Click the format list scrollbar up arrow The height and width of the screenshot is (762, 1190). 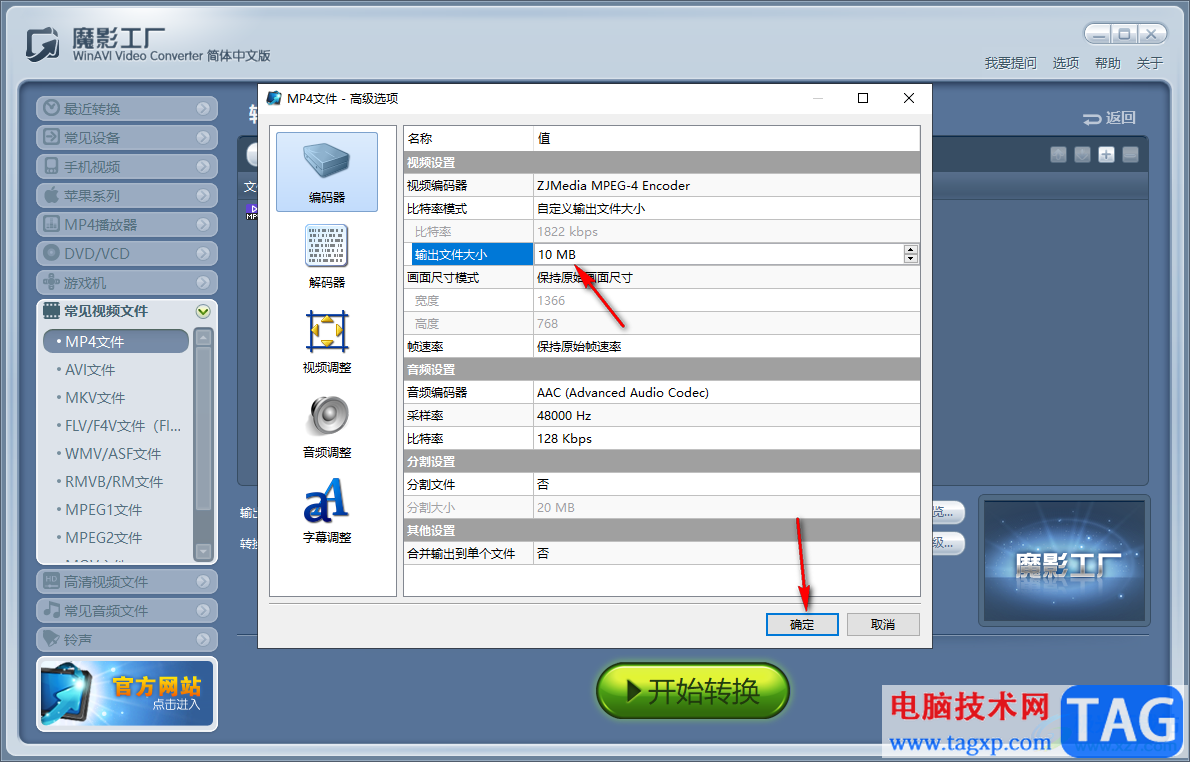click(x=203, y=337)
